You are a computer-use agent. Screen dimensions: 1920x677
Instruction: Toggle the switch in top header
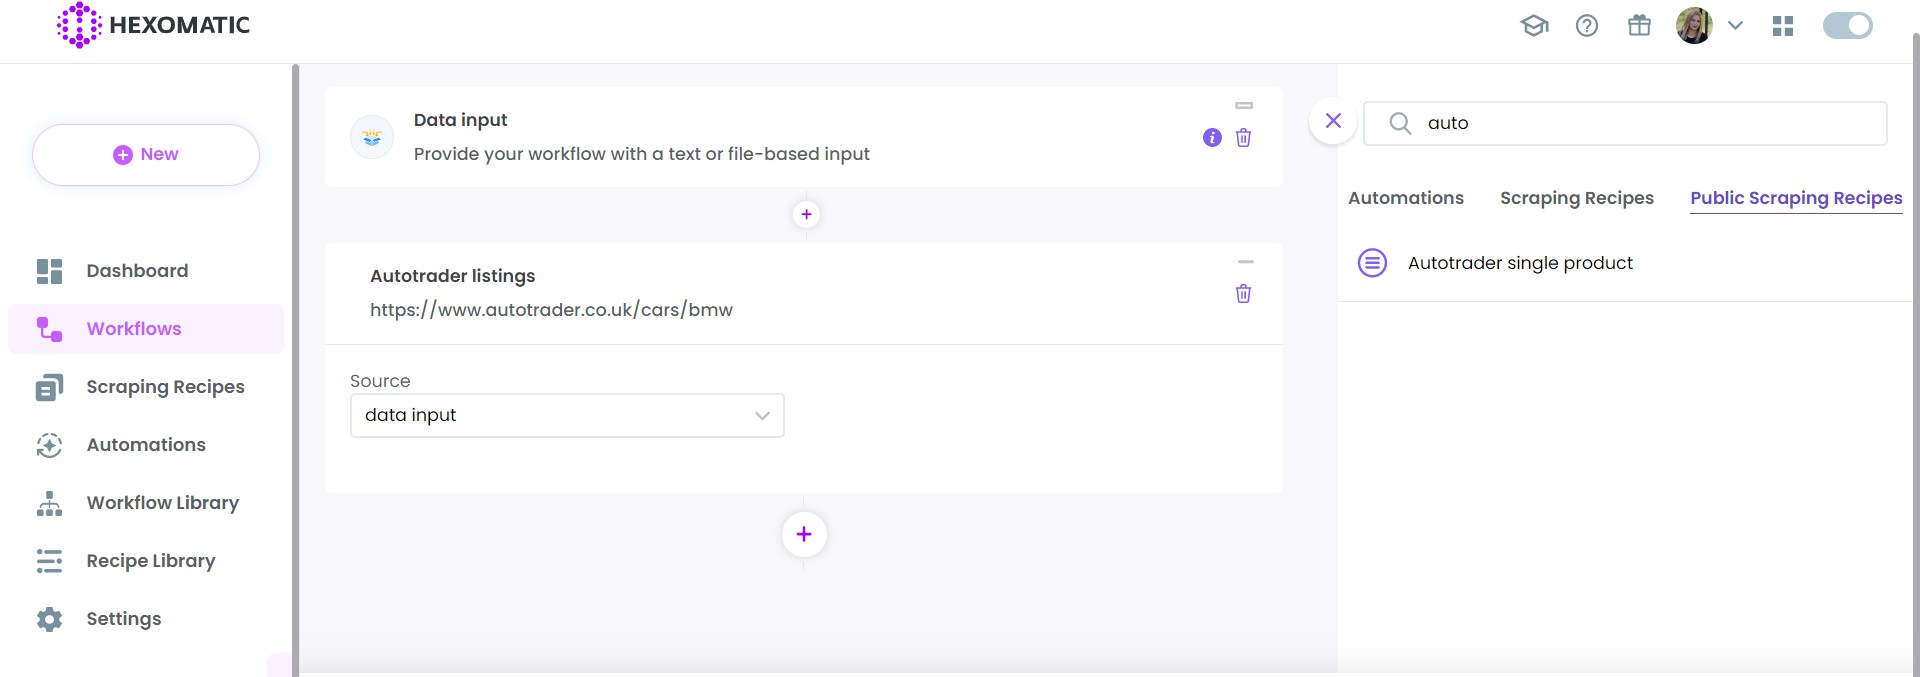click(1847, 26)
